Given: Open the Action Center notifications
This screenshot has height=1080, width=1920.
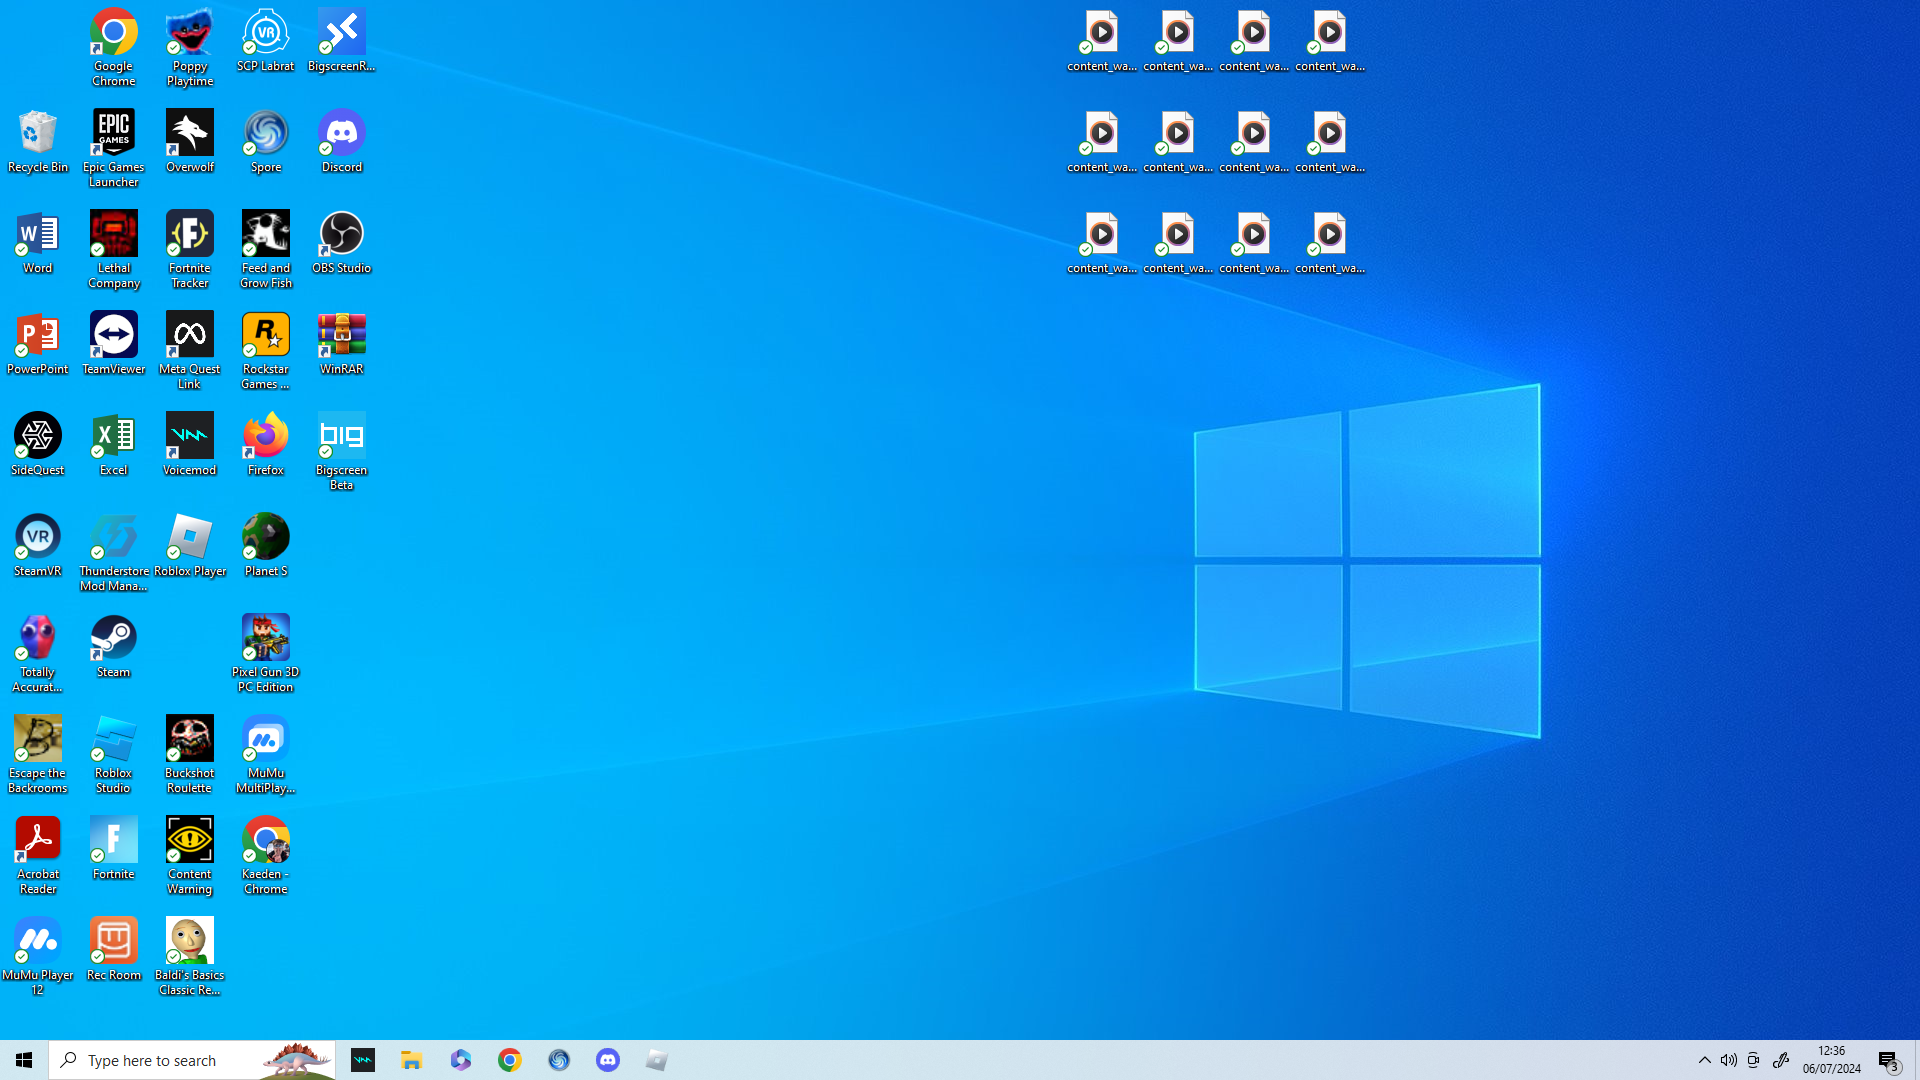Looking at the screenshot, I should pos(1888,1060).
